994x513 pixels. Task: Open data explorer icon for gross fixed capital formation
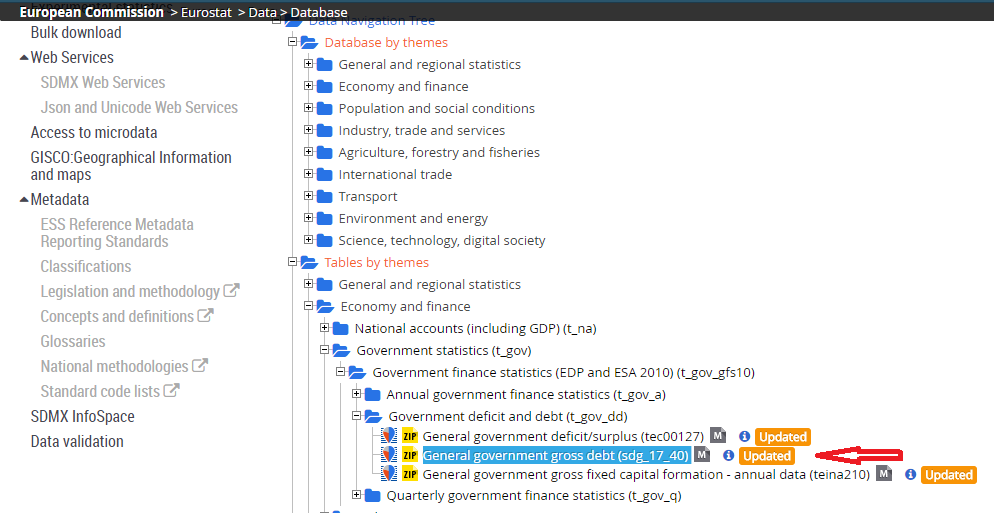click(389, 474)
